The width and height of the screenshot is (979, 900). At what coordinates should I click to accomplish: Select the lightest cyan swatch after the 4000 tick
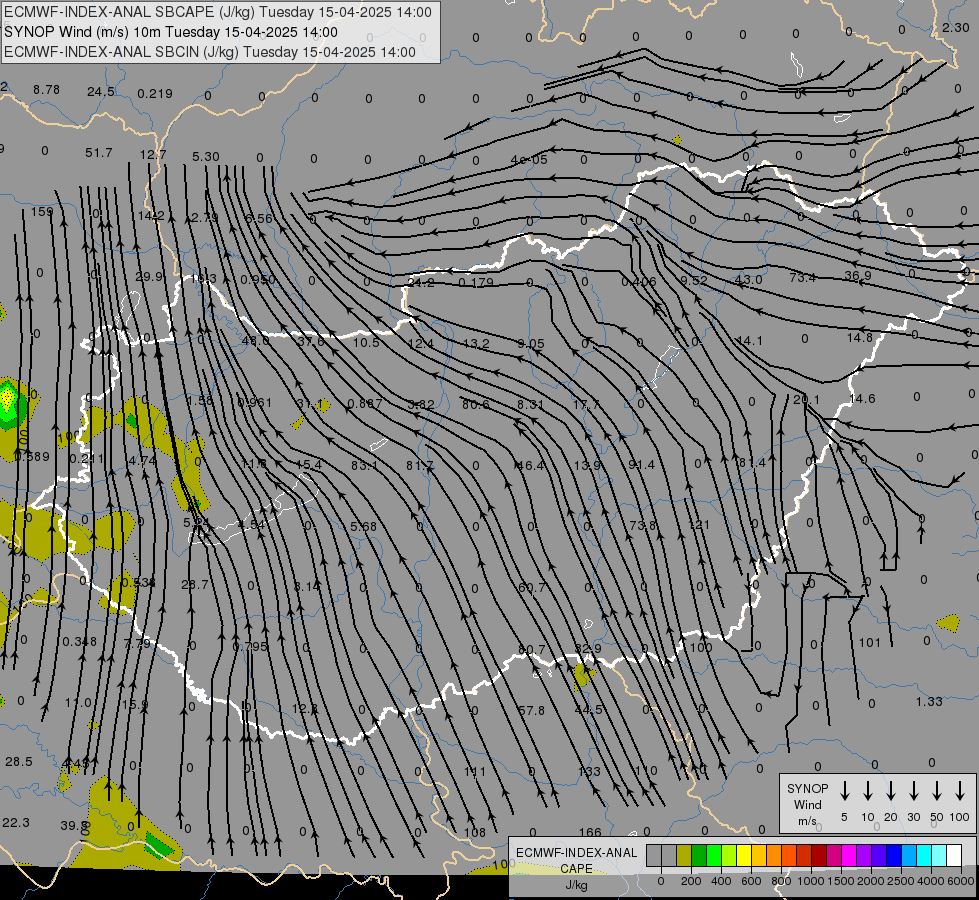939,855
